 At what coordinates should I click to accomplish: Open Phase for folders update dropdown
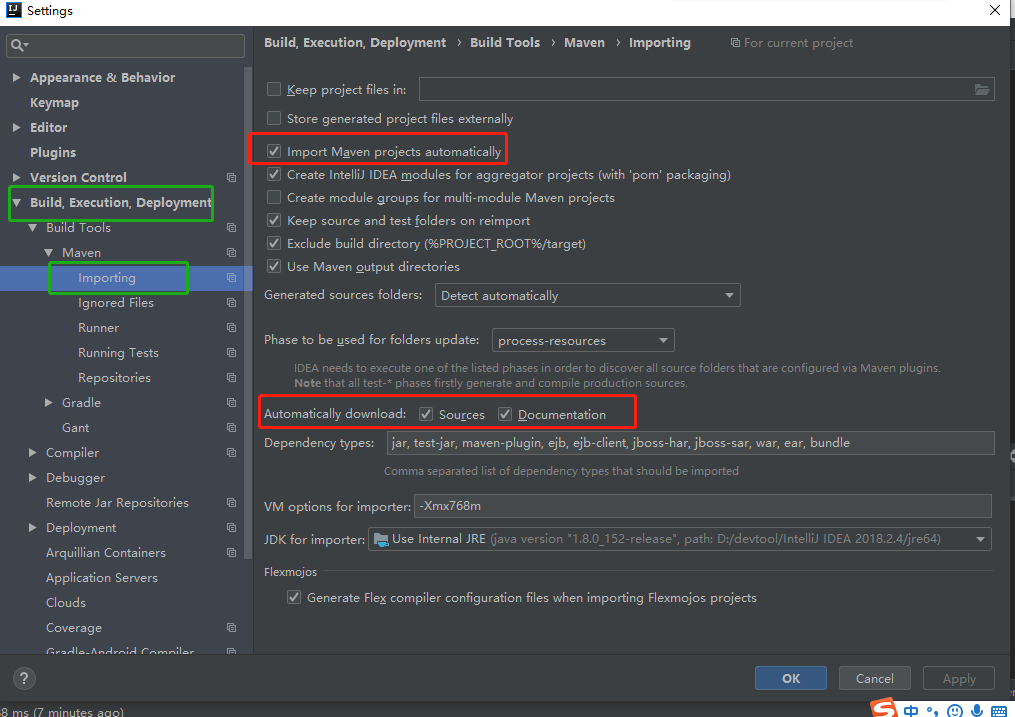(583, 340)
